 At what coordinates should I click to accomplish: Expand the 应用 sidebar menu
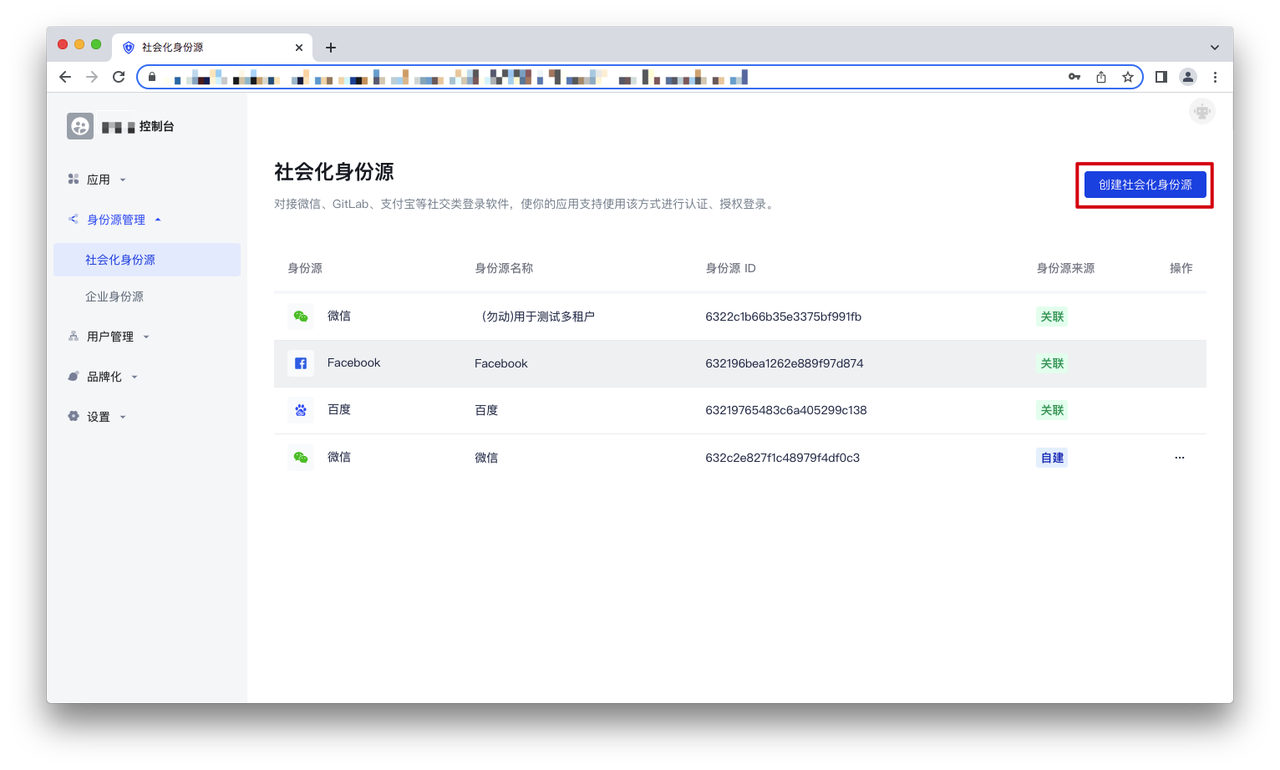[98, 180]
